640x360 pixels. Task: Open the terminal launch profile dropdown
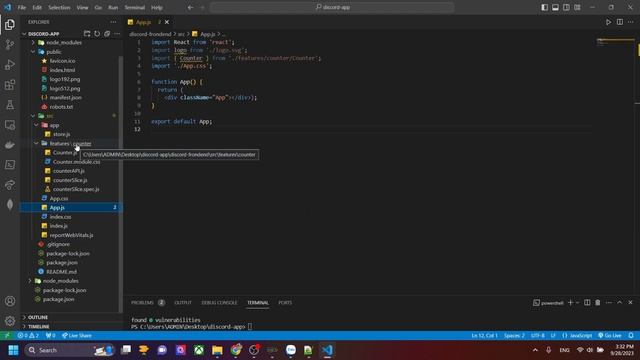(x=578, y=302)
